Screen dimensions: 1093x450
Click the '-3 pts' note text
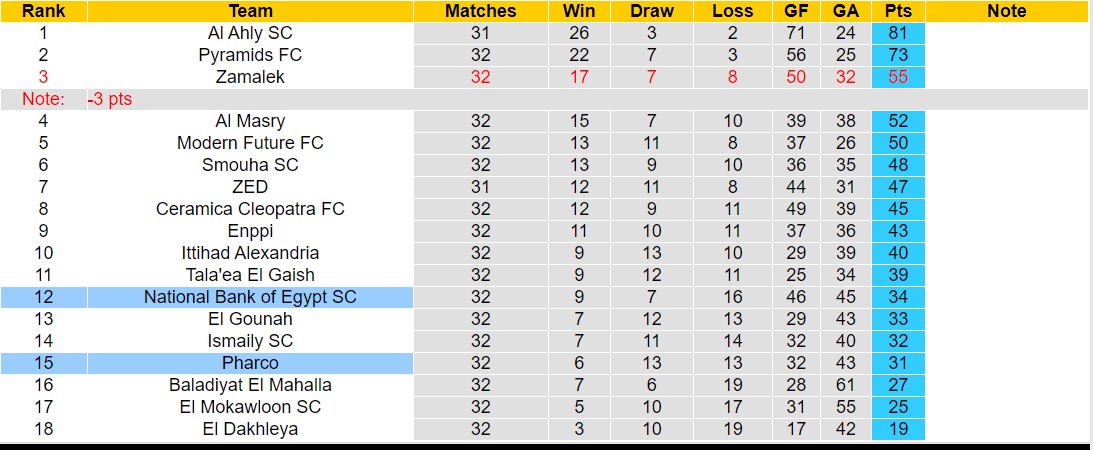110,99
